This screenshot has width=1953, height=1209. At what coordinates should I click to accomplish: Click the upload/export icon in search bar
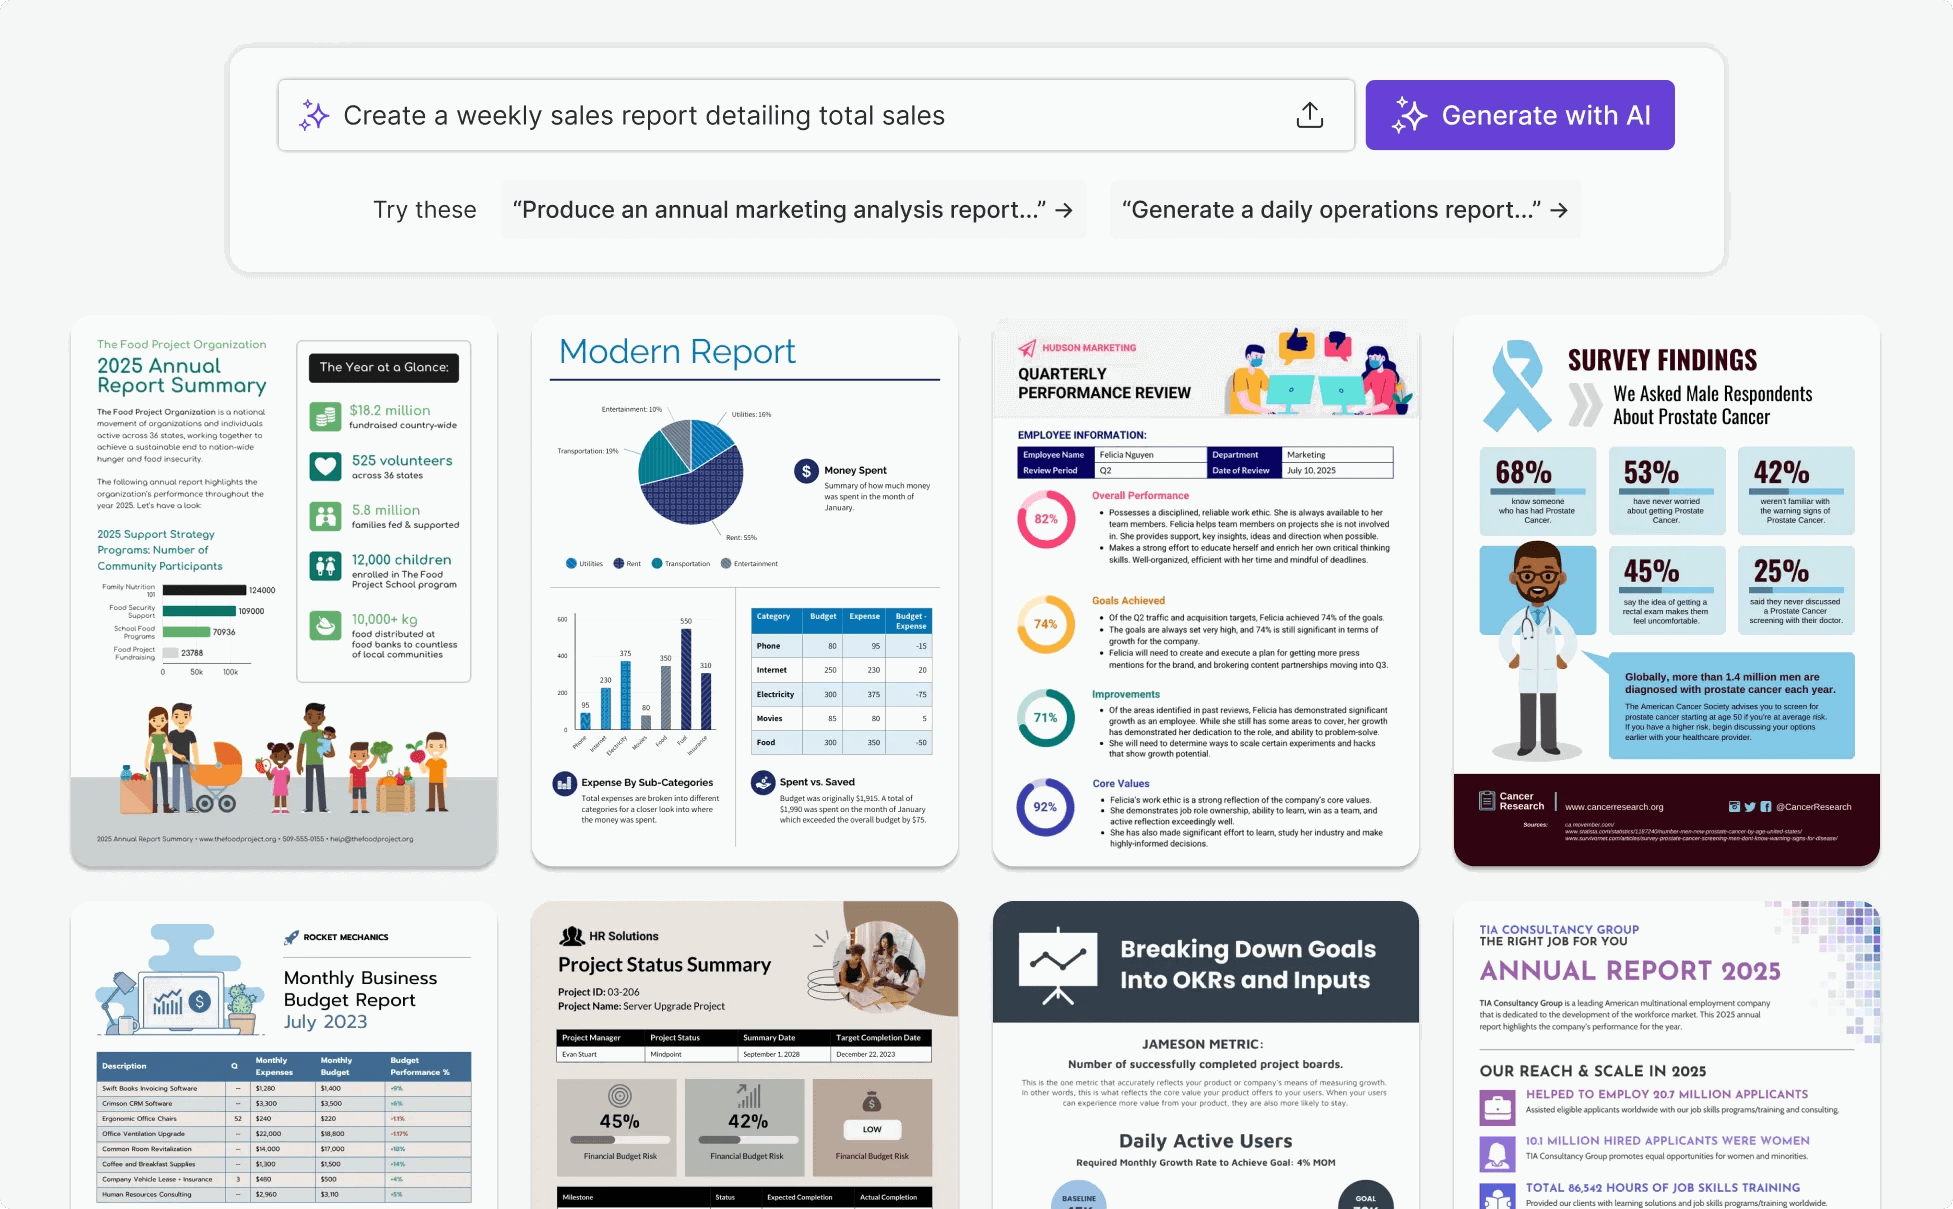coord(1309,116)
